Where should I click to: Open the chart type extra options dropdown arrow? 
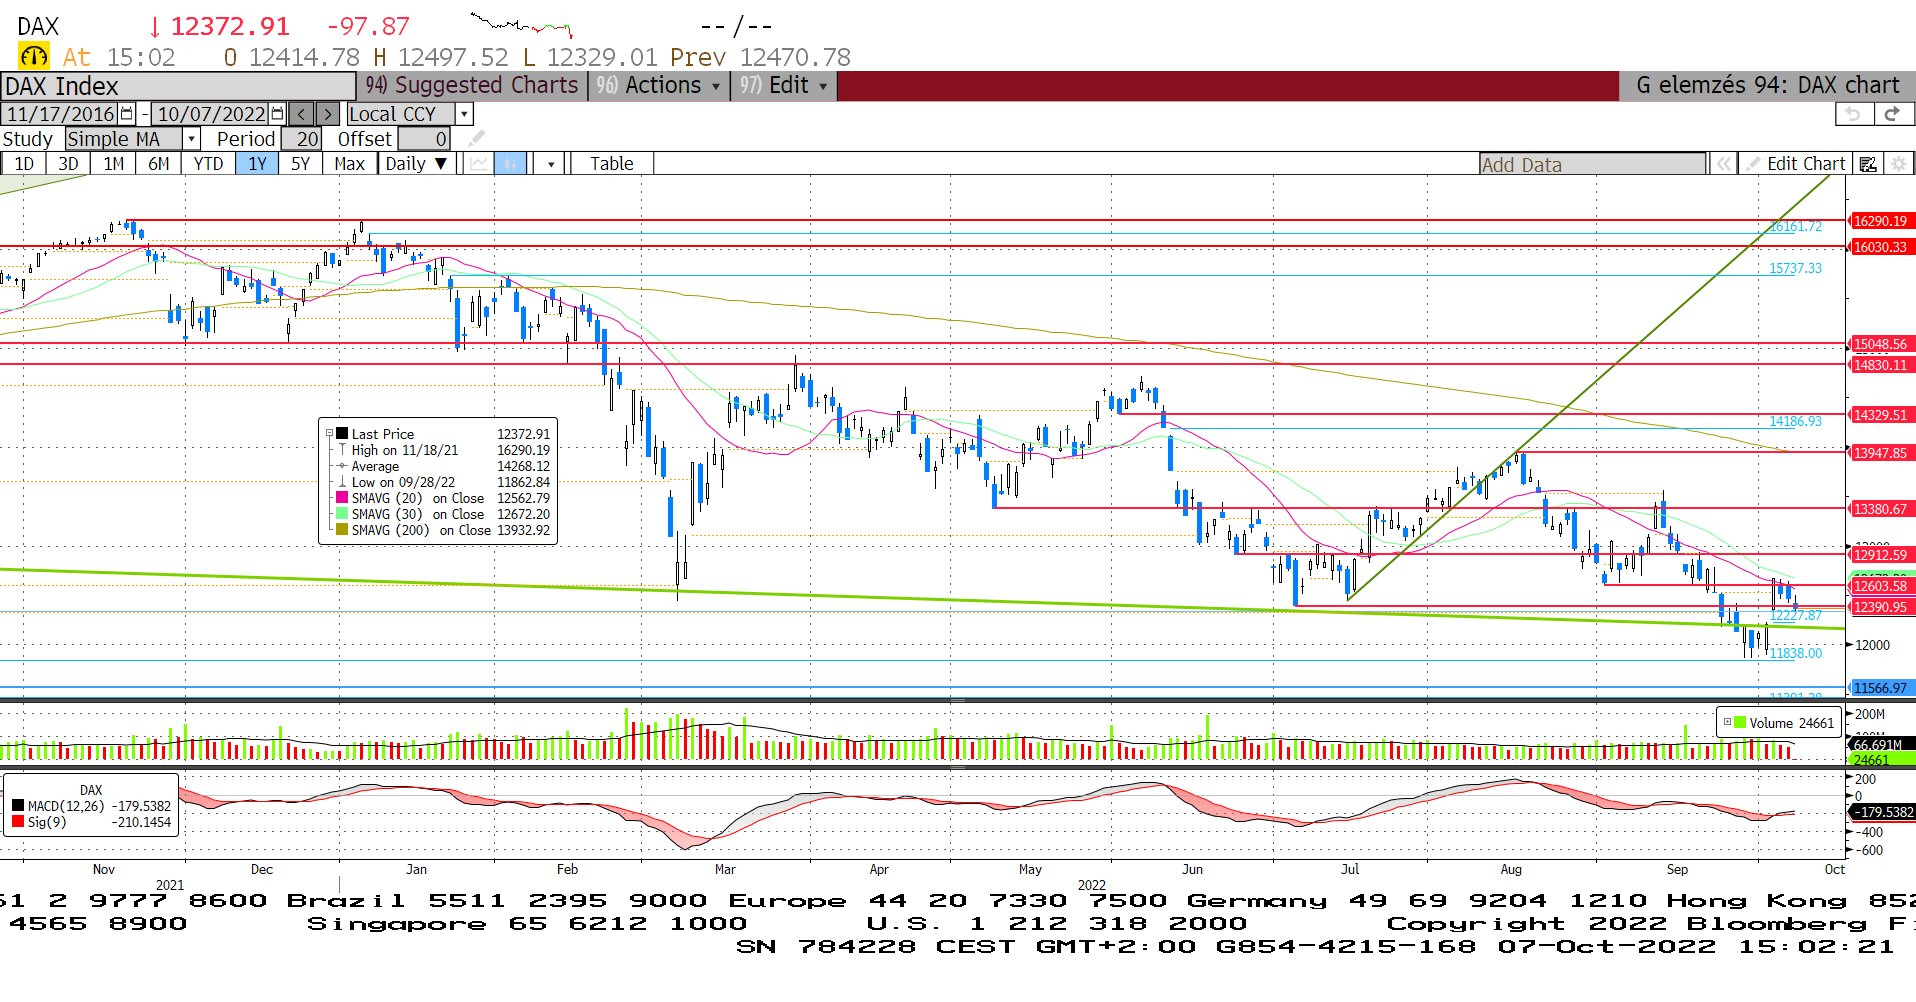coord(551,164)
